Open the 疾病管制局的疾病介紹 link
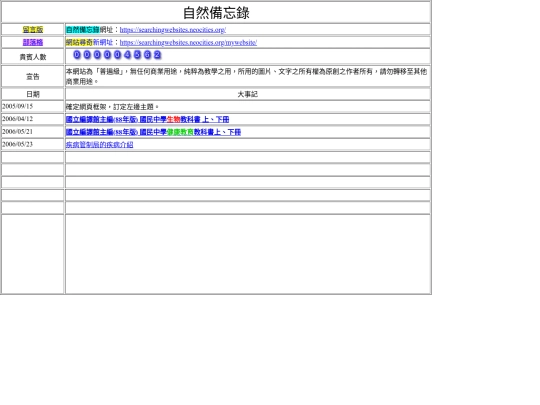540x405 pixels. 99,145
